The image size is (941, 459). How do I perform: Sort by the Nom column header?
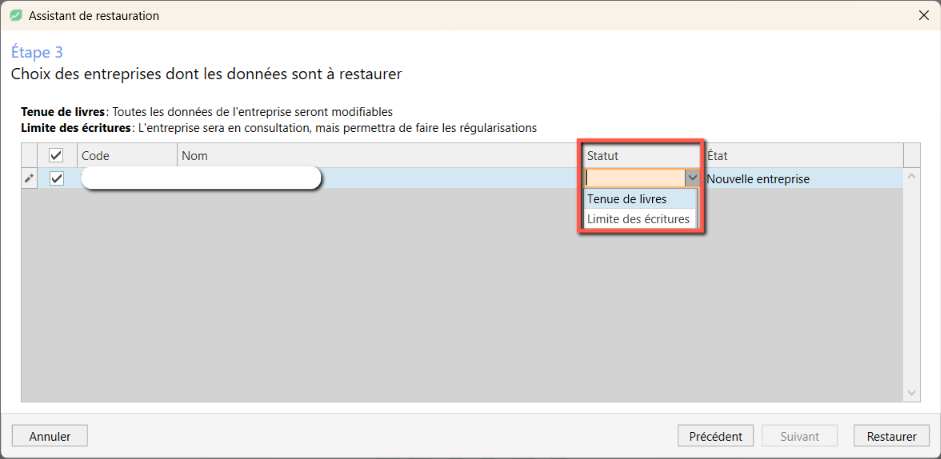(x=380, y=156)
